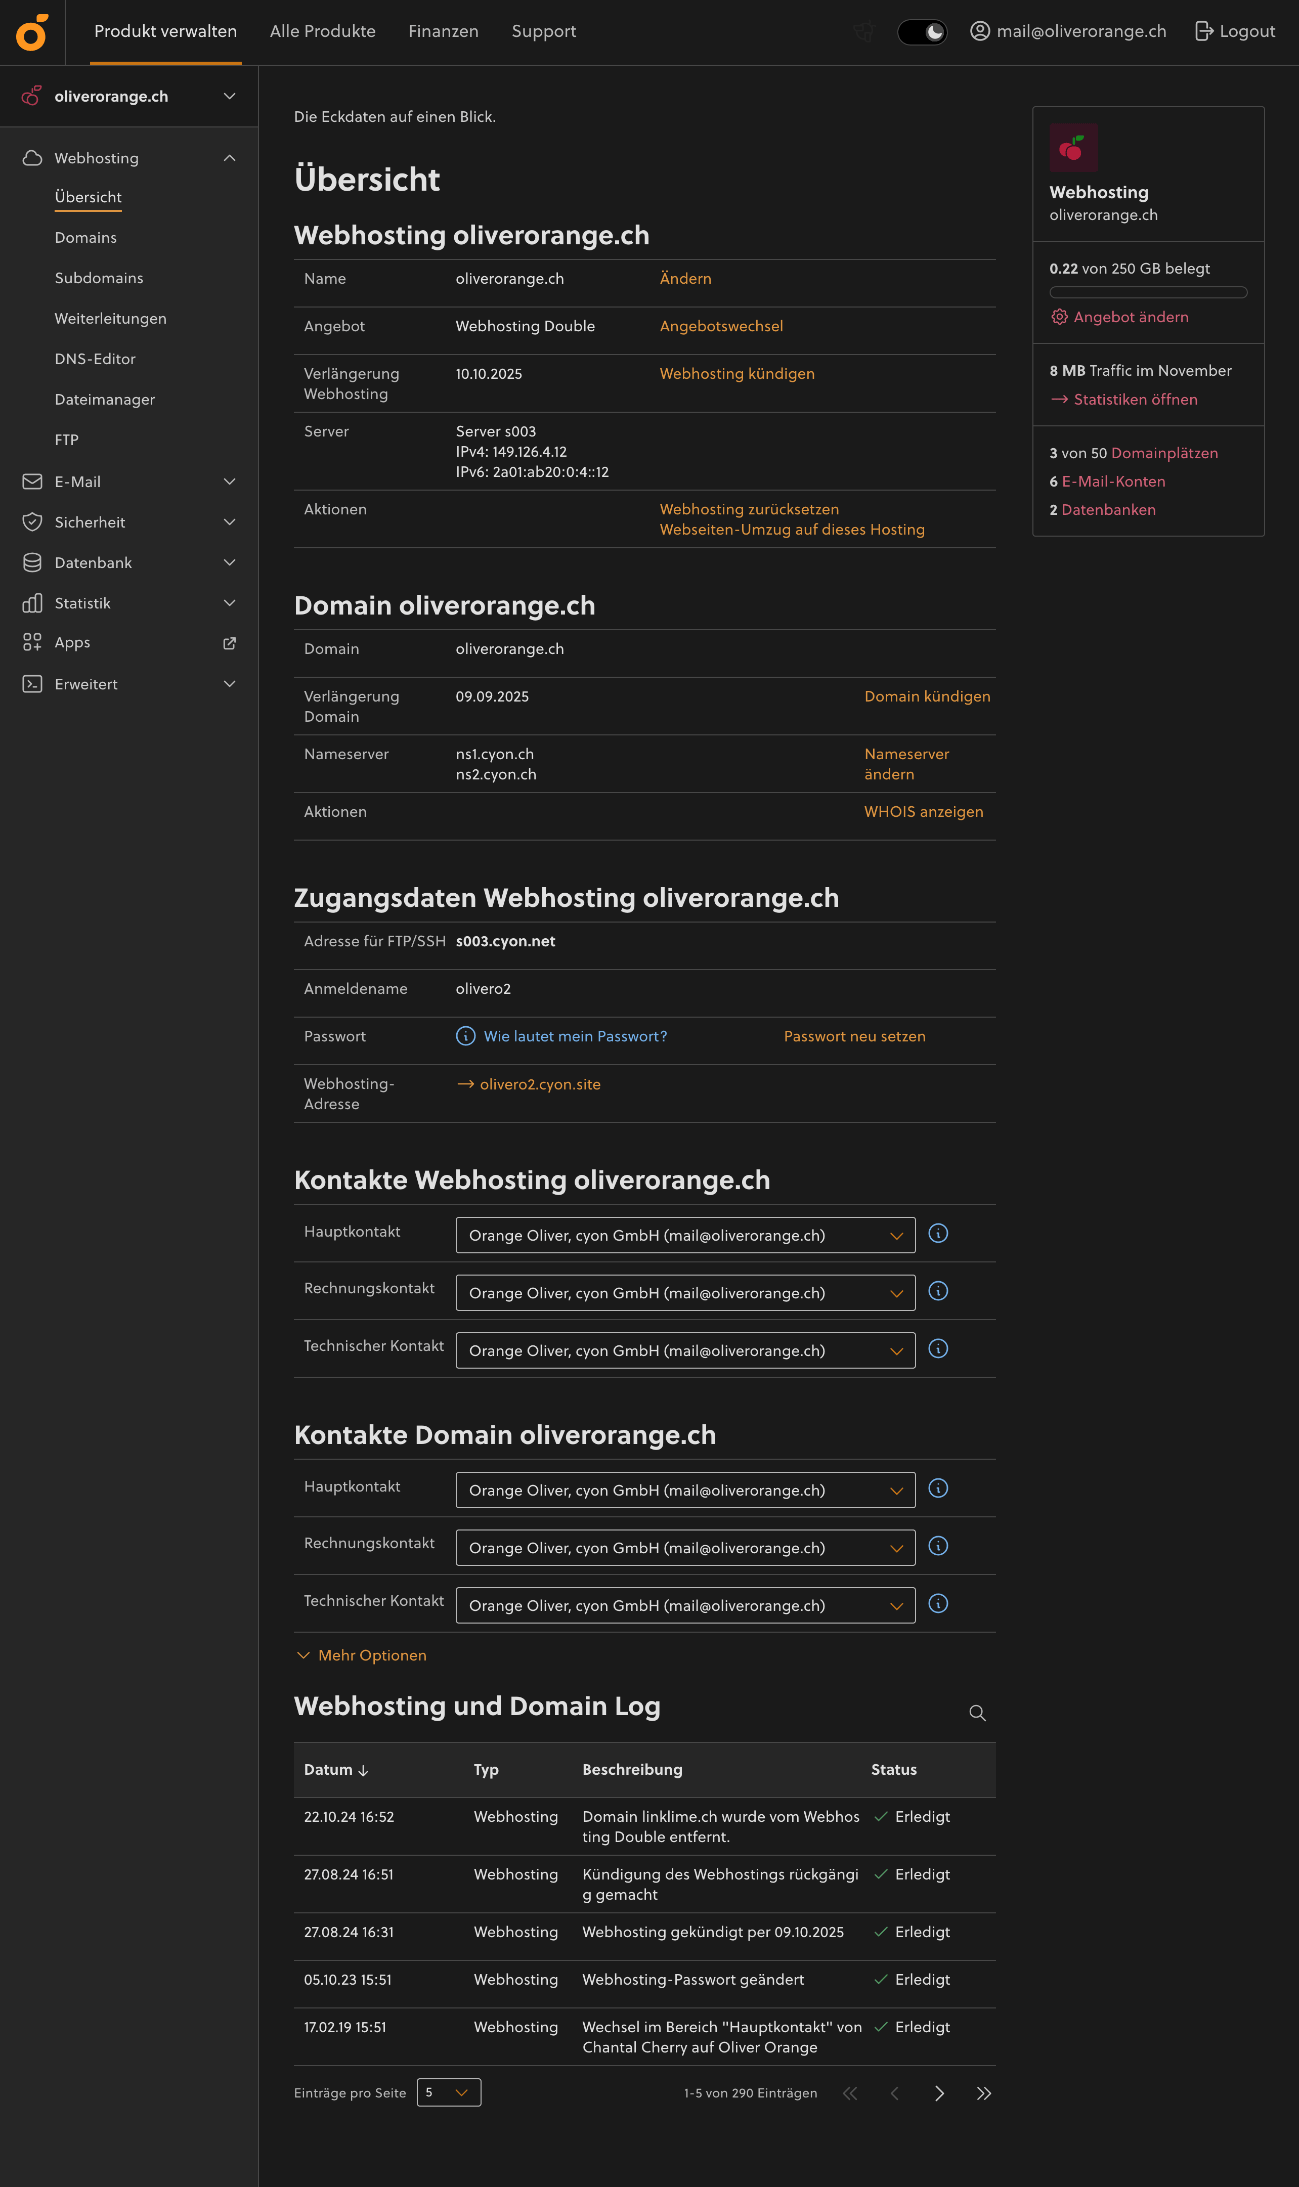Click the Logout button

pos(1235,32)
